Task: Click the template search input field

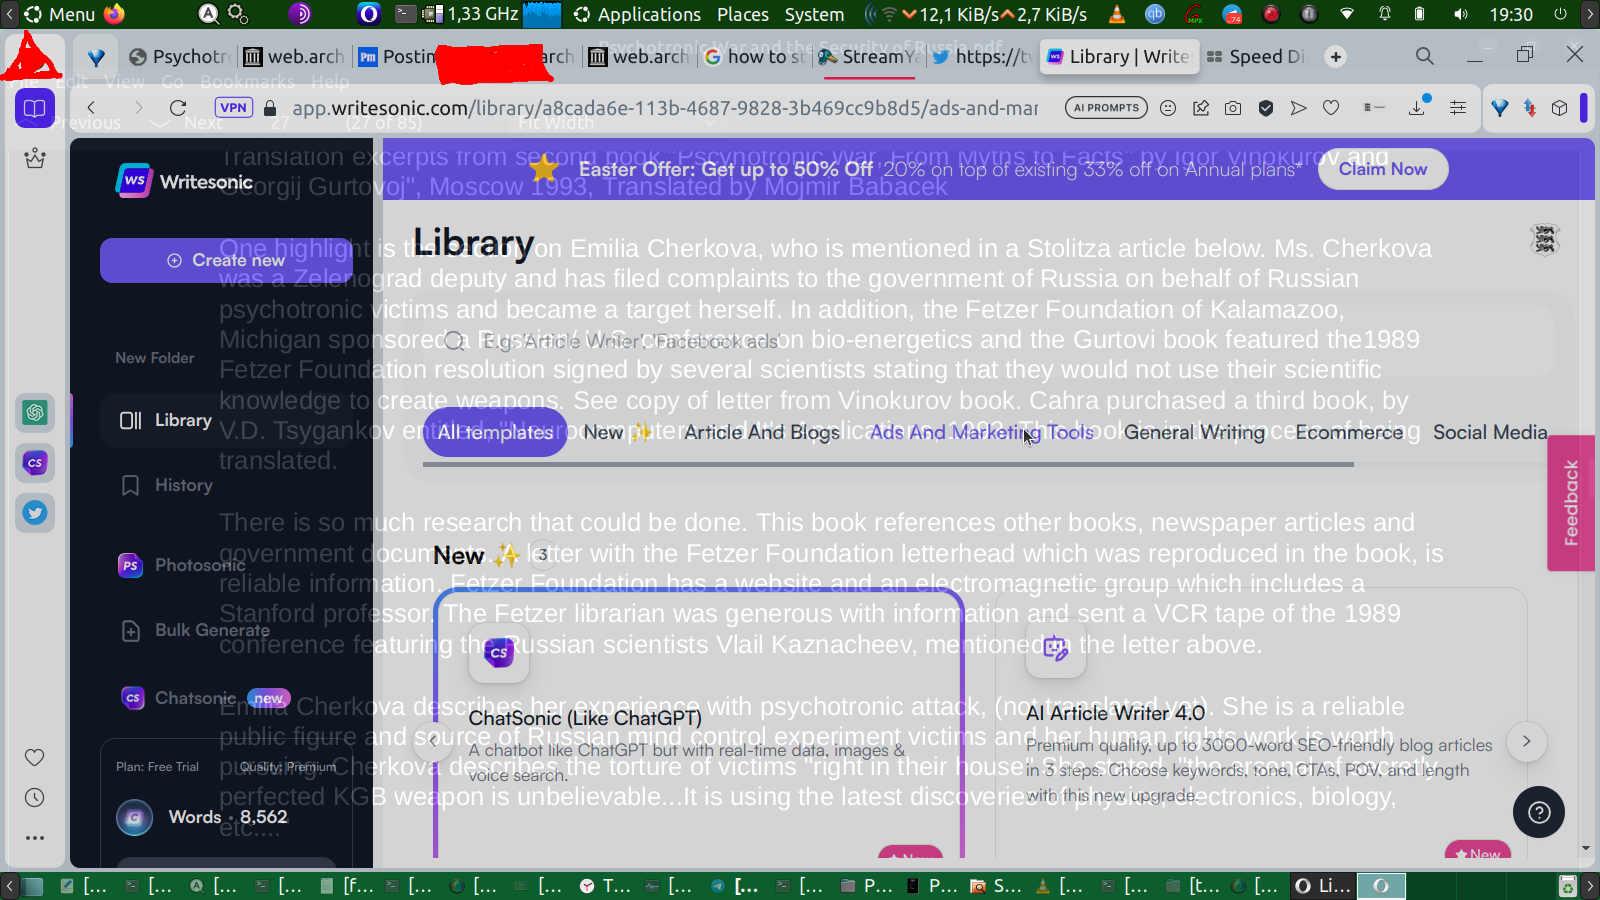Action: [990, 341]
